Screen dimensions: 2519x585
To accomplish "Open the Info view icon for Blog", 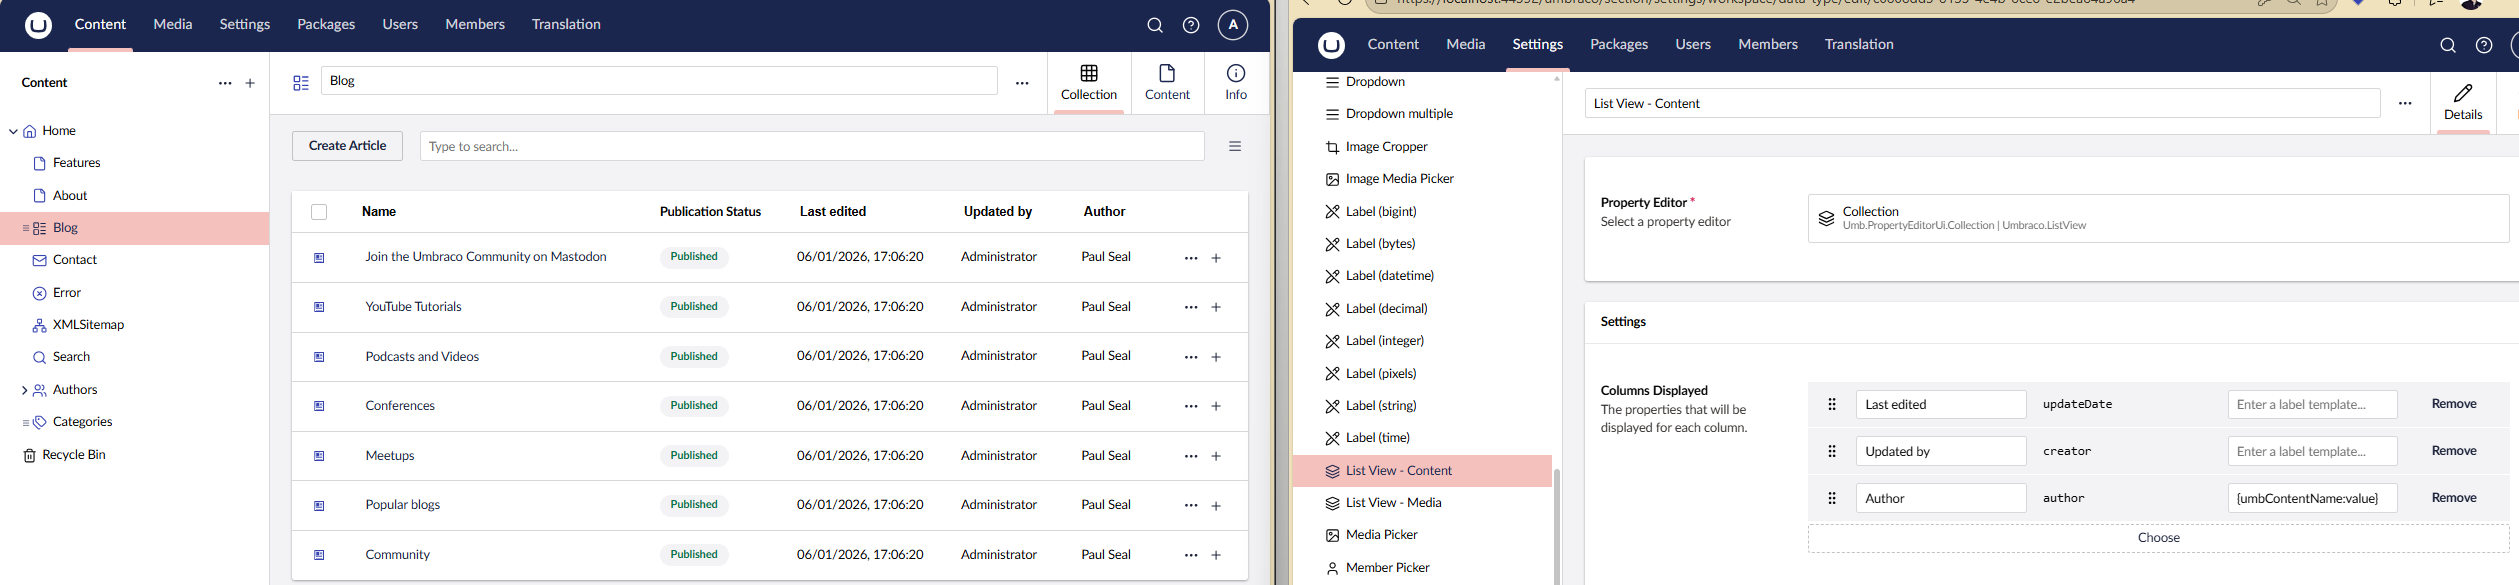I will (1235, 82).
